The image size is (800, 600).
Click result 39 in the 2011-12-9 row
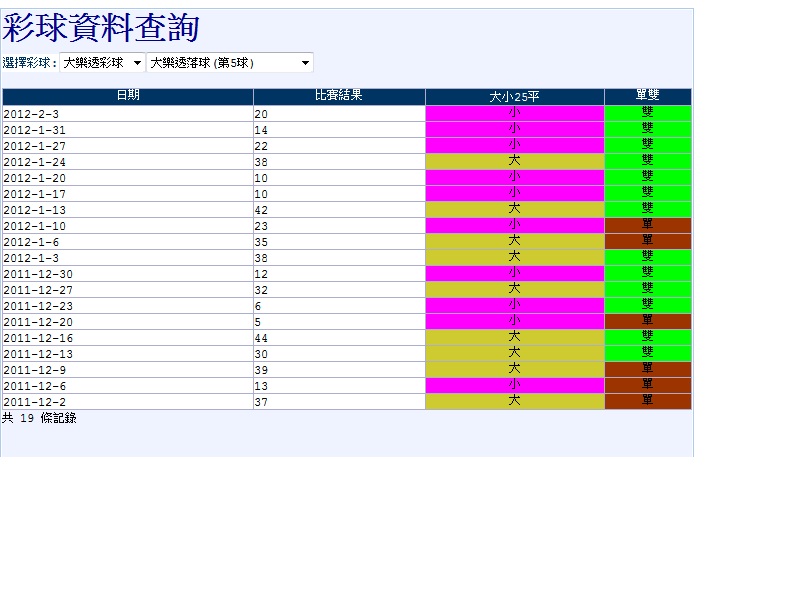click(339, 369)
